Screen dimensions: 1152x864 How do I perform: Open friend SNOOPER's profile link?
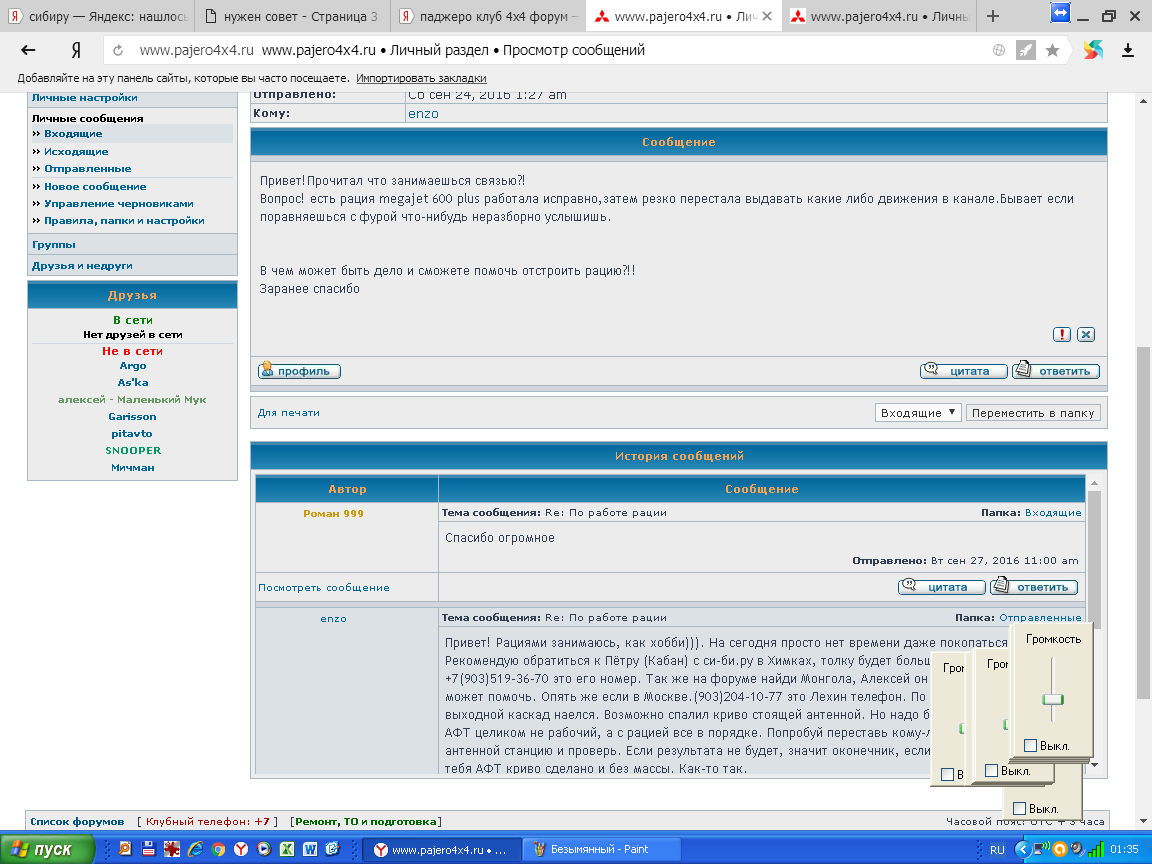pos(133,450)
